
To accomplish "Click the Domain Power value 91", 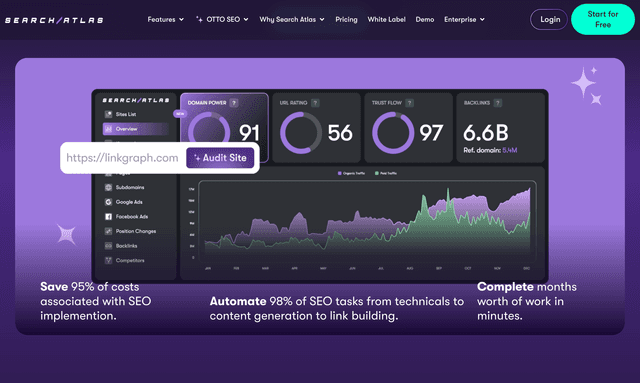I will [x=249, y=133].
